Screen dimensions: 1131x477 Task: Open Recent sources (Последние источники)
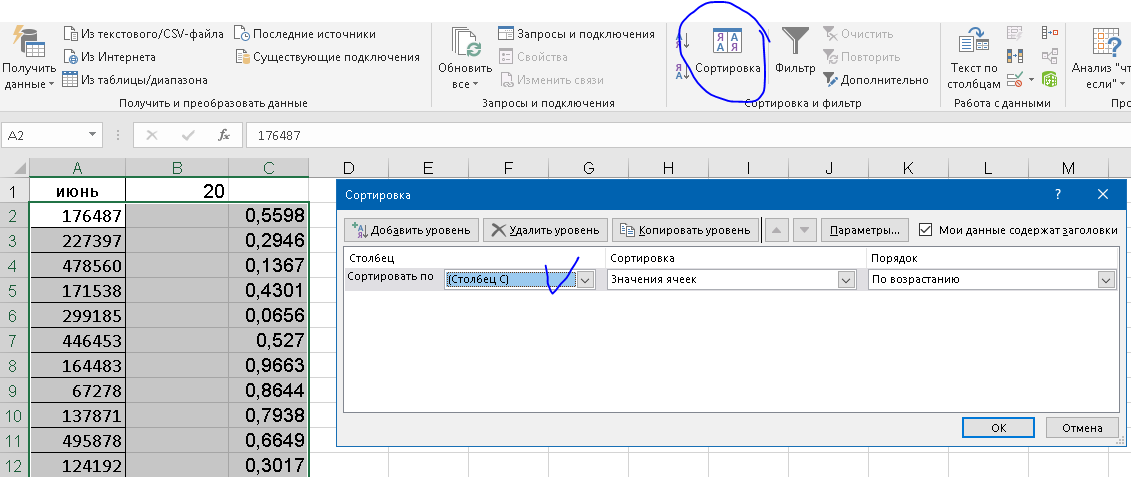point(305,34)
